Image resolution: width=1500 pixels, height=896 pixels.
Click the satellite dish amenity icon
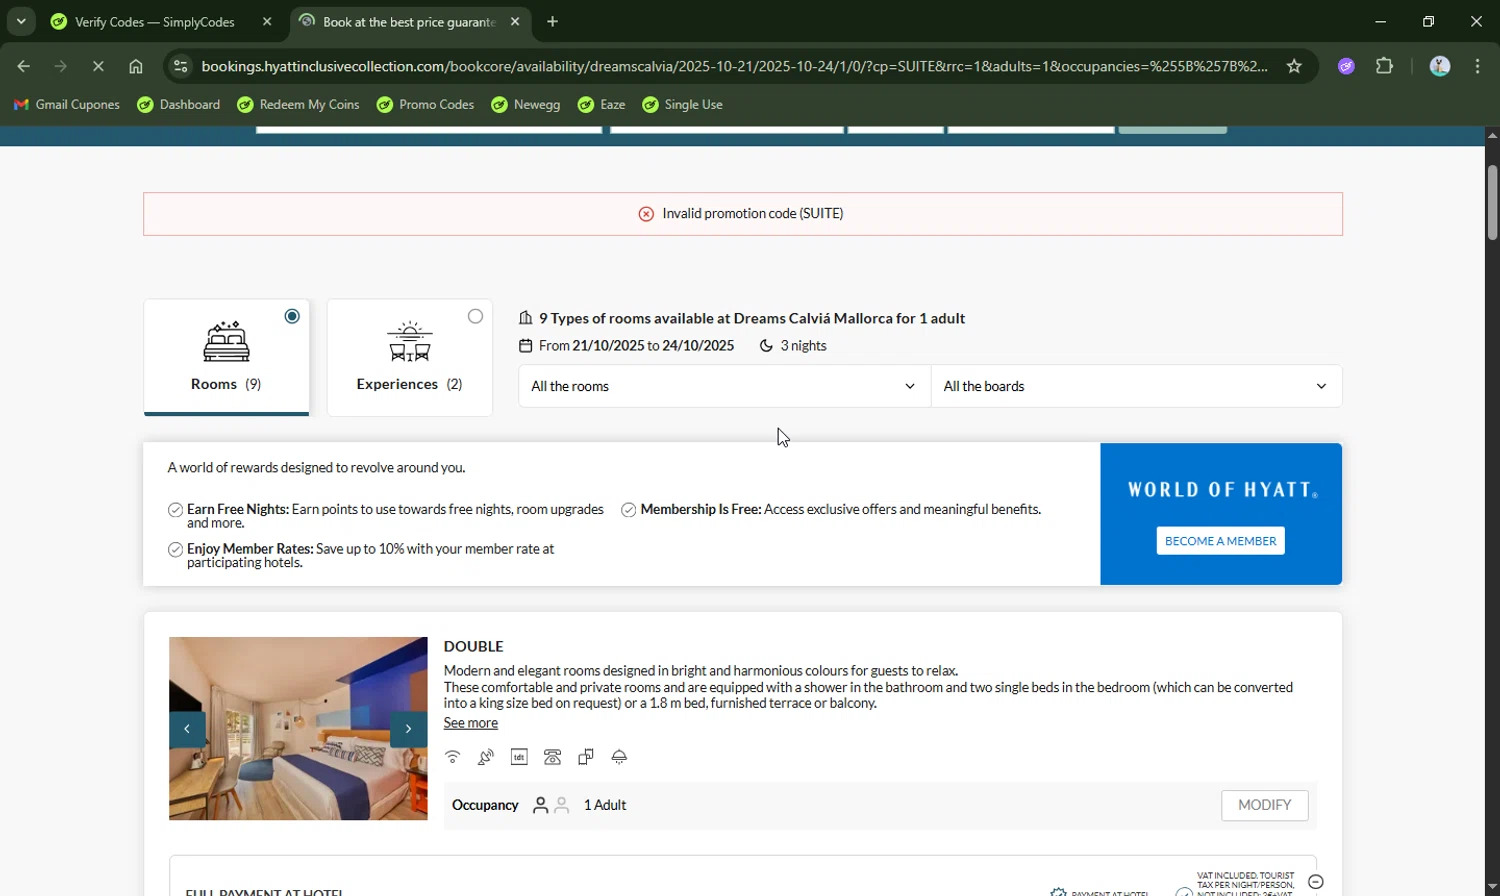(x=486, y=757)
